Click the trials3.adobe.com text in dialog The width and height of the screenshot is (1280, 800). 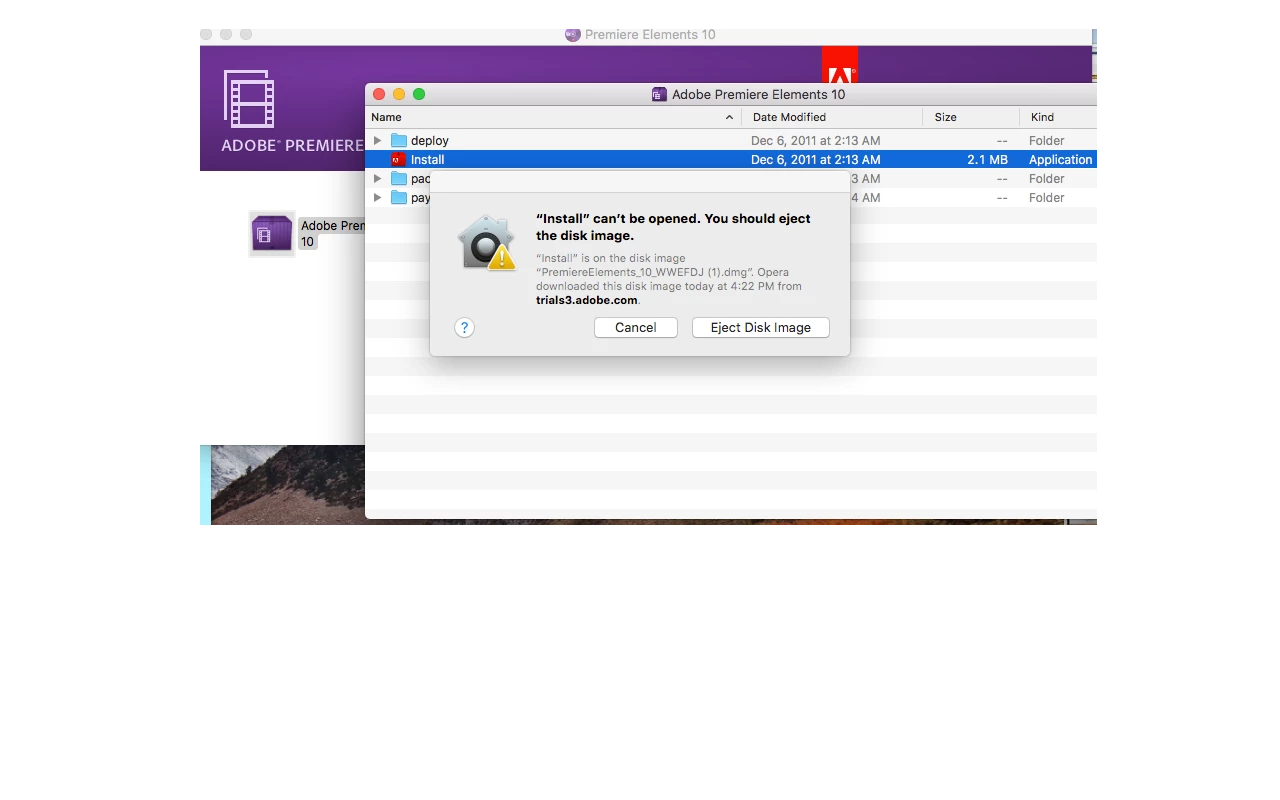pyautogui.click(x=587, y=300)
